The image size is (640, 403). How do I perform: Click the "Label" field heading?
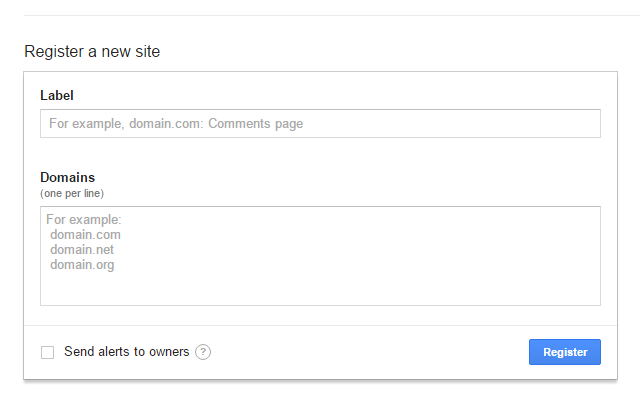point(57,96)
